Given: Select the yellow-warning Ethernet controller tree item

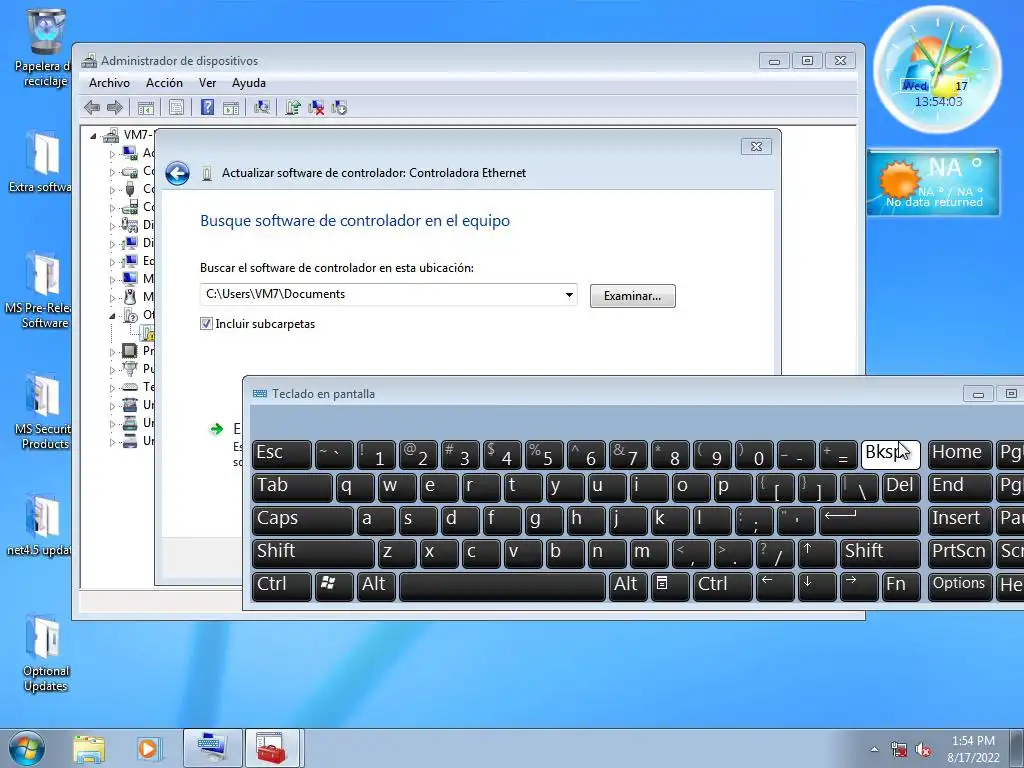Looking at the screenshot, I should click(x=148, y=334).
